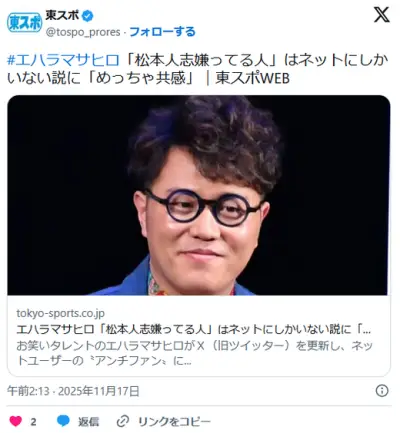
Task: Click the 東スポ profile avatar logo
Action: pos(25,23)
